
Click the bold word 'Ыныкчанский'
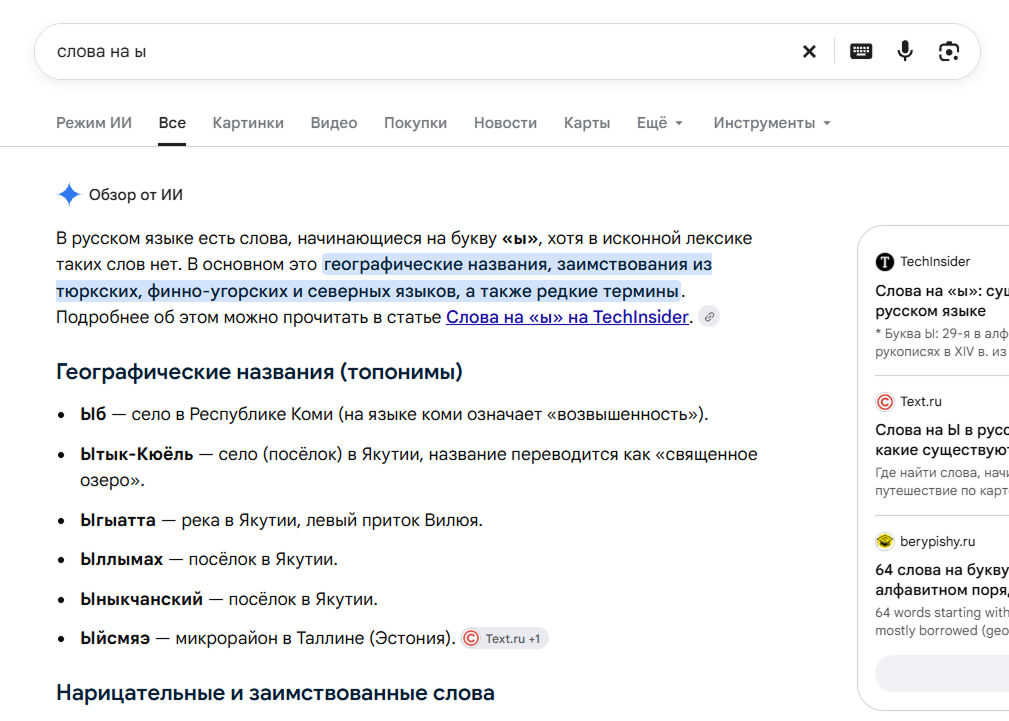[142, 599]
